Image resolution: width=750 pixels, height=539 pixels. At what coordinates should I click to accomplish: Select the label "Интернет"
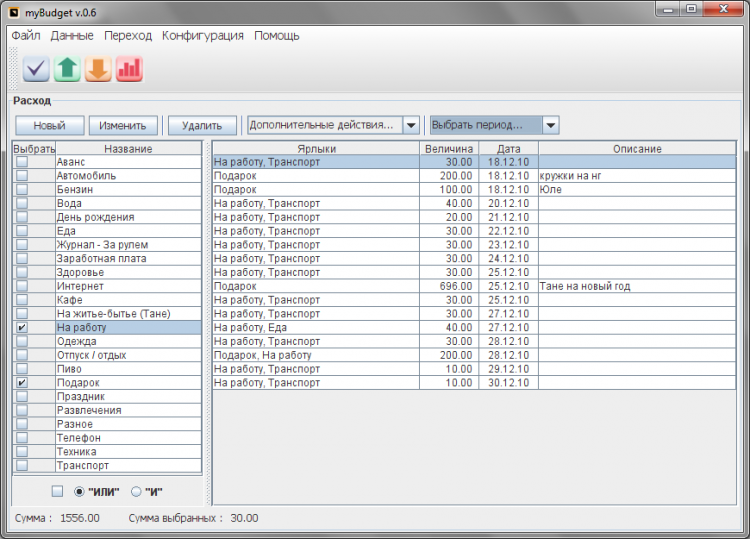click(x=128, y=286)
